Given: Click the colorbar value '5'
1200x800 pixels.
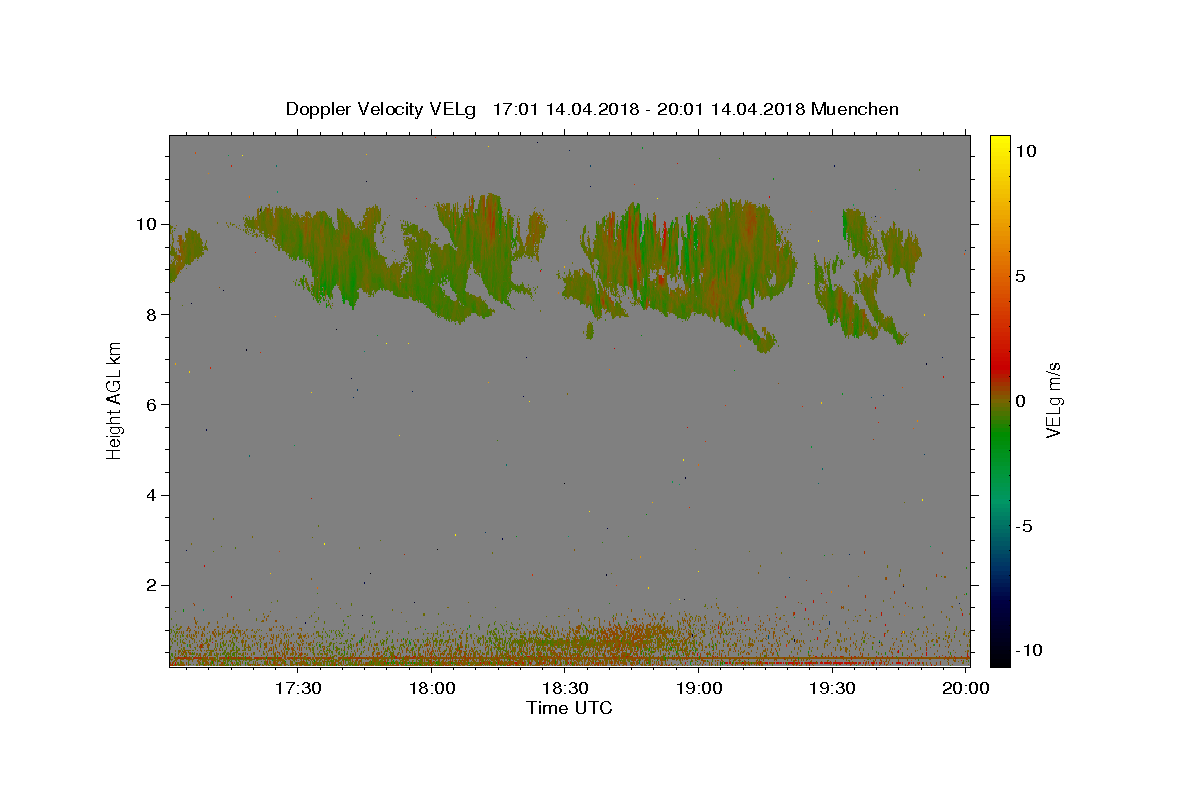Looking at the screenshot, I should tap(1021, 276).
